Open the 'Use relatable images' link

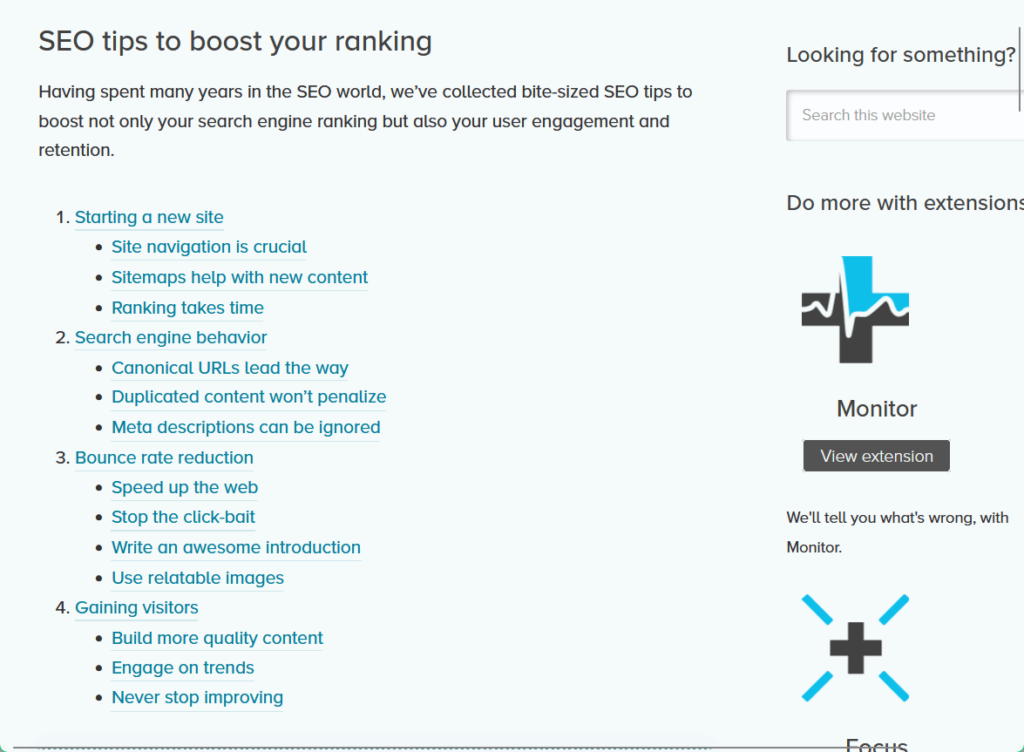[197, 578]
